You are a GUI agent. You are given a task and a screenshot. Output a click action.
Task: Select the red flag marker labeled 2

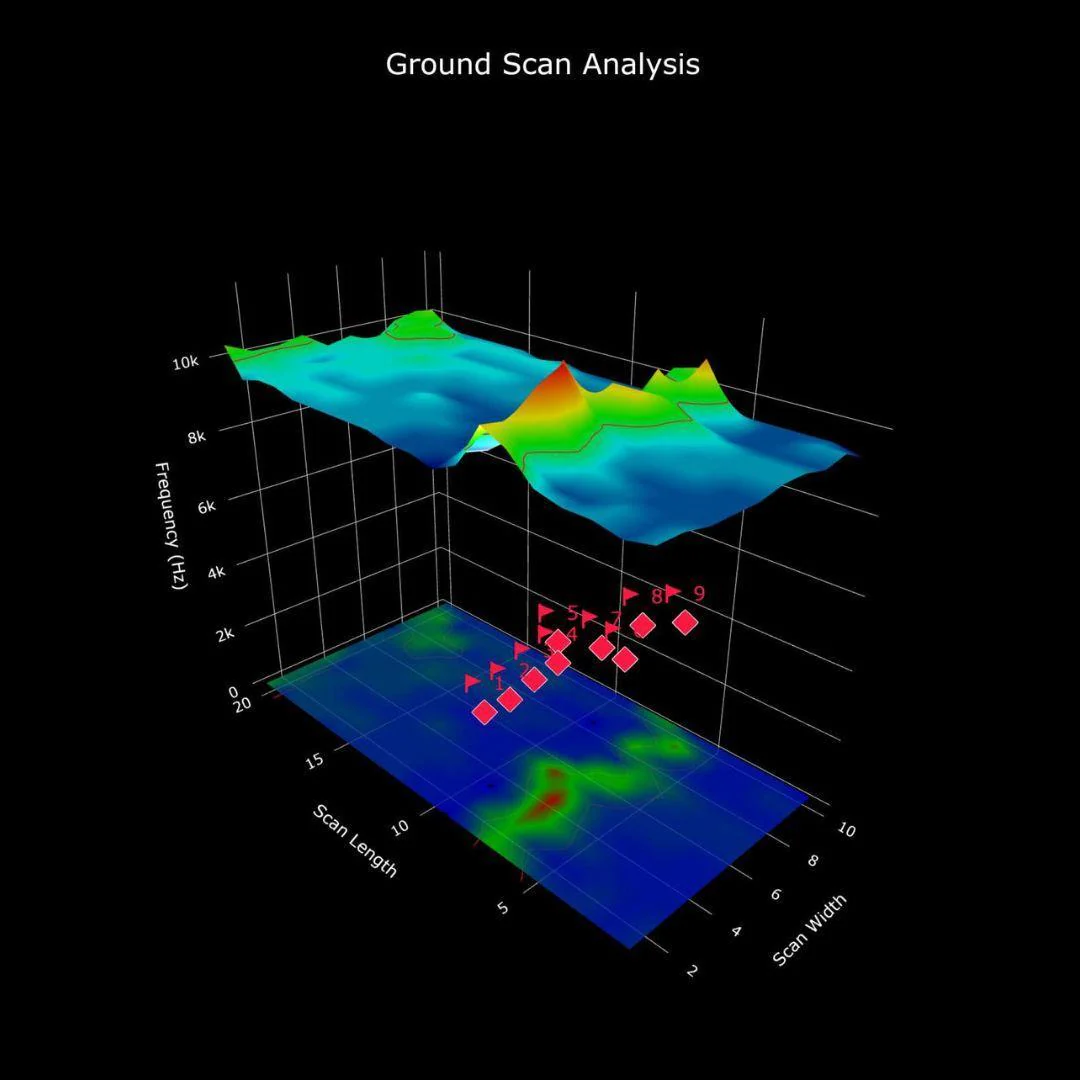[497, 670]
